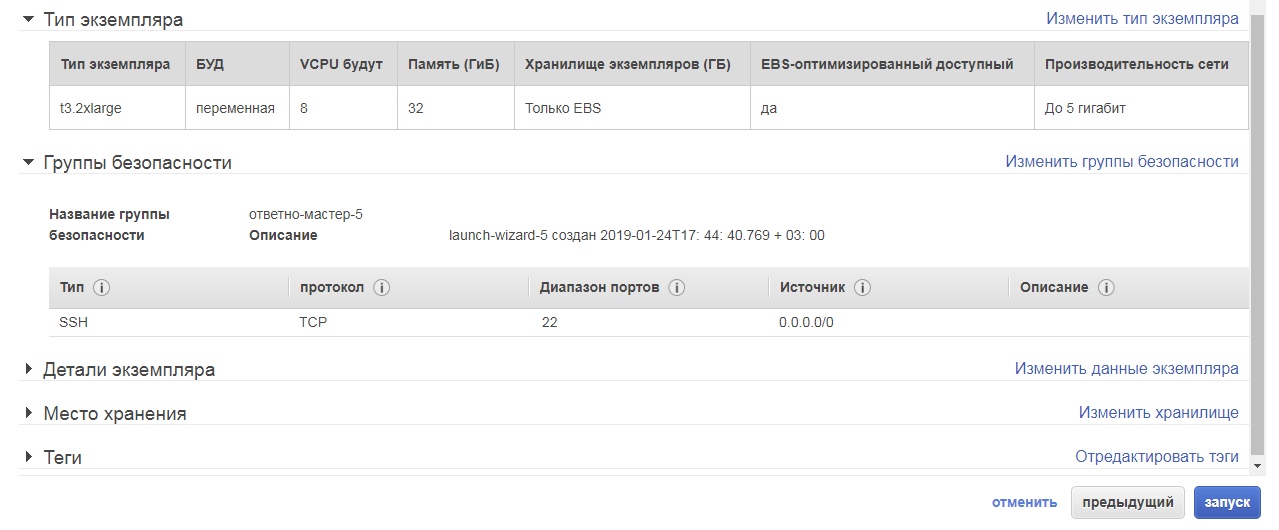The width and height of the screenshot is (1279, 530).
Task: Click info icon beside протокол header
Action: 381,288
